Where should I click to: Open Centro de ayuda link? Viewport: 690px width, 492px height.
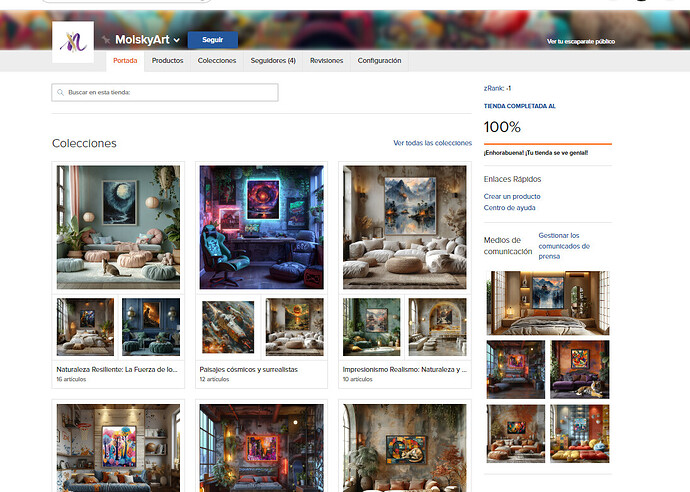click(510, 208)
